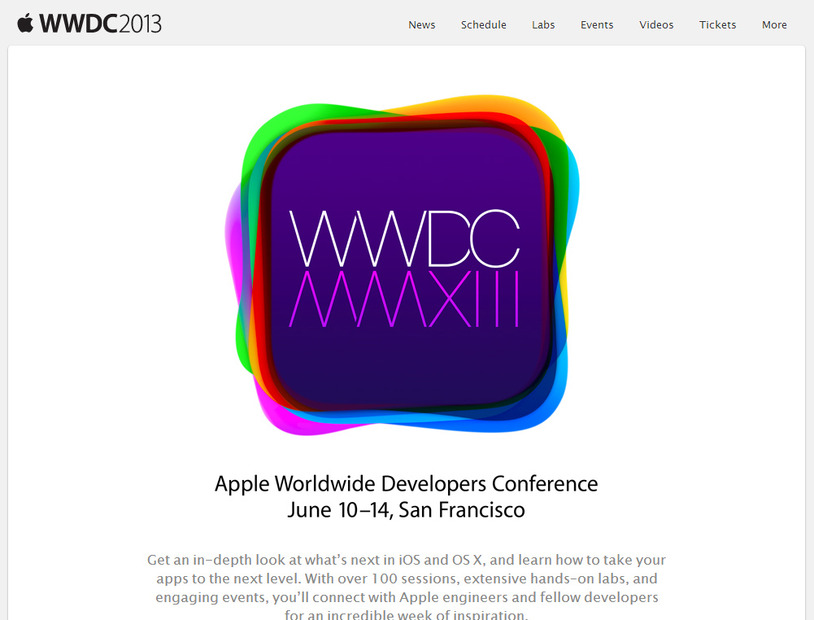The image size is (814, 620).
Task: Open the Schedule page
Action: tap(483, 25)
